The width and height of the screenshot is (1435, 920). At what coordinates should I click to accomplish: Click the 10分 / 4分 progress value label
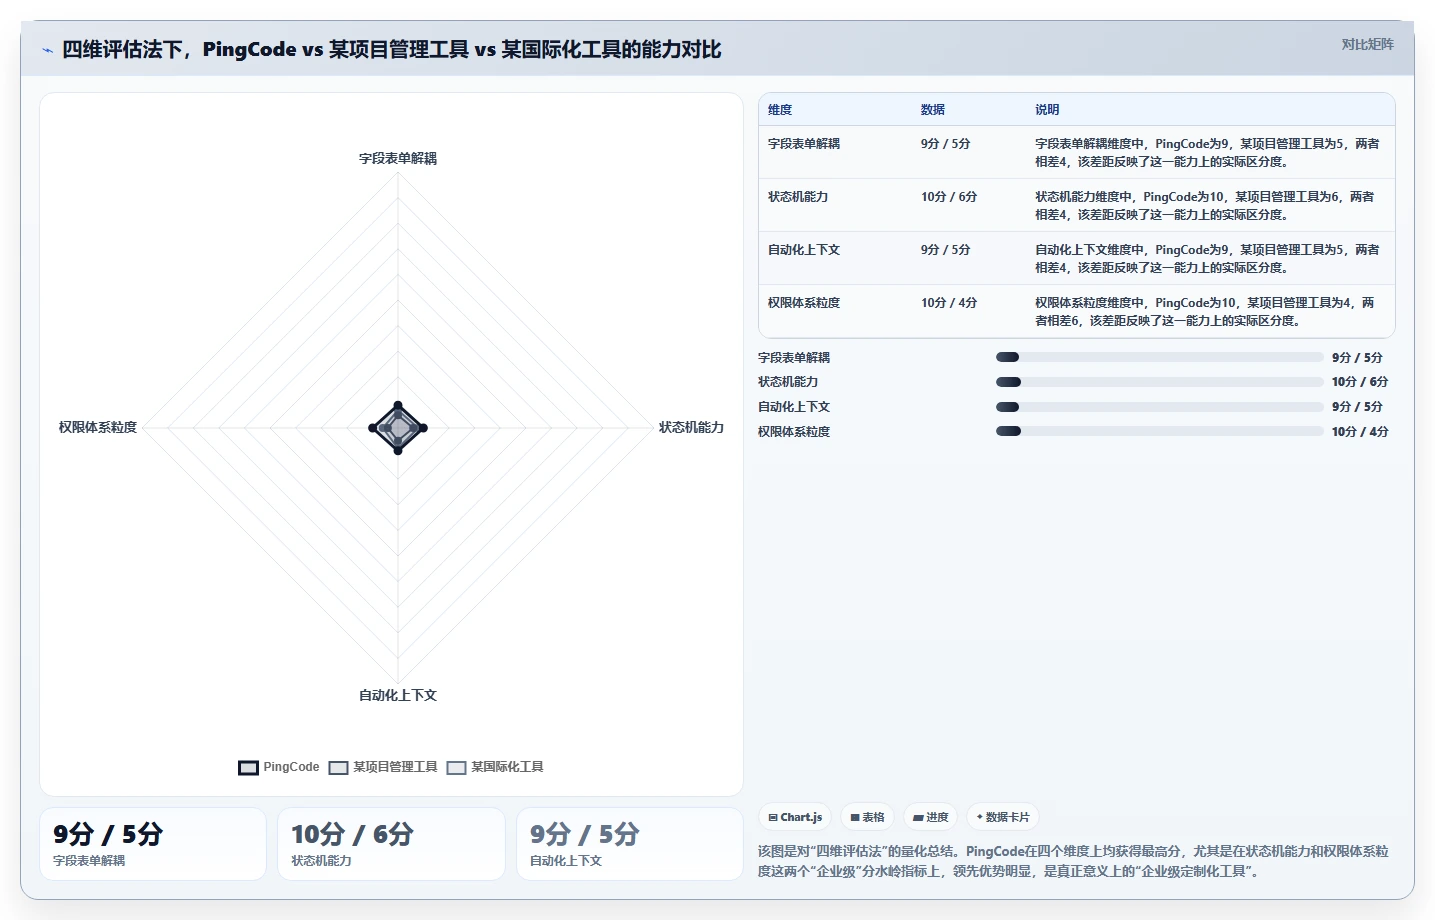(1360, 432)
